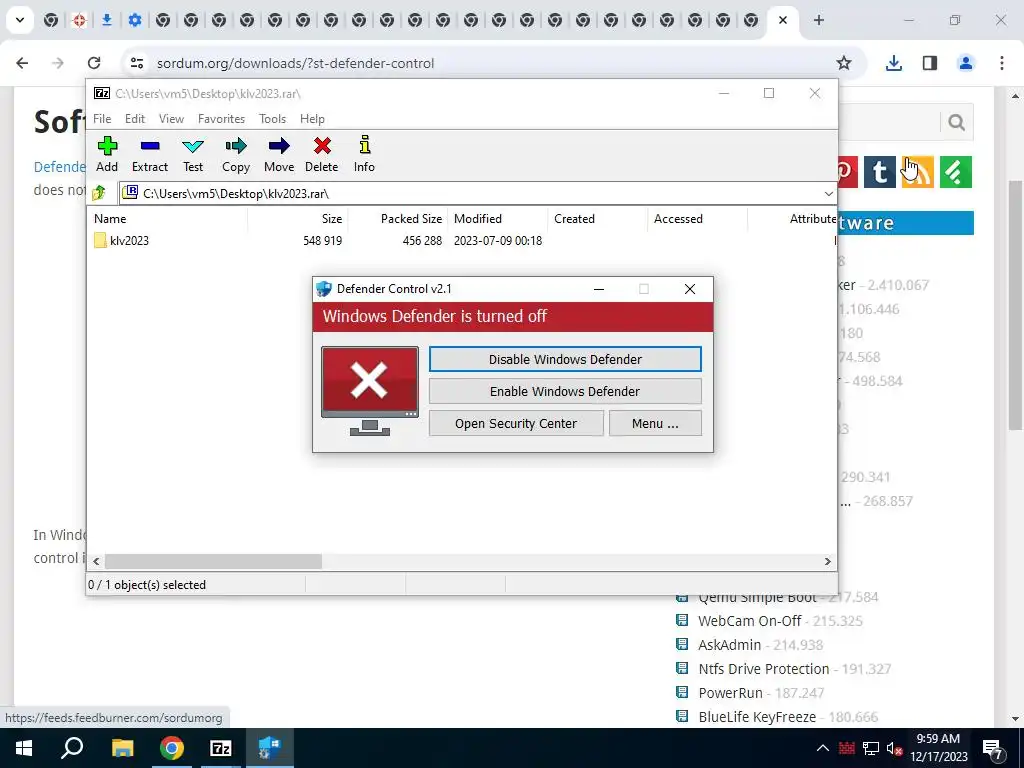Click the Chrome address bar URL

[x=295, y=63]
